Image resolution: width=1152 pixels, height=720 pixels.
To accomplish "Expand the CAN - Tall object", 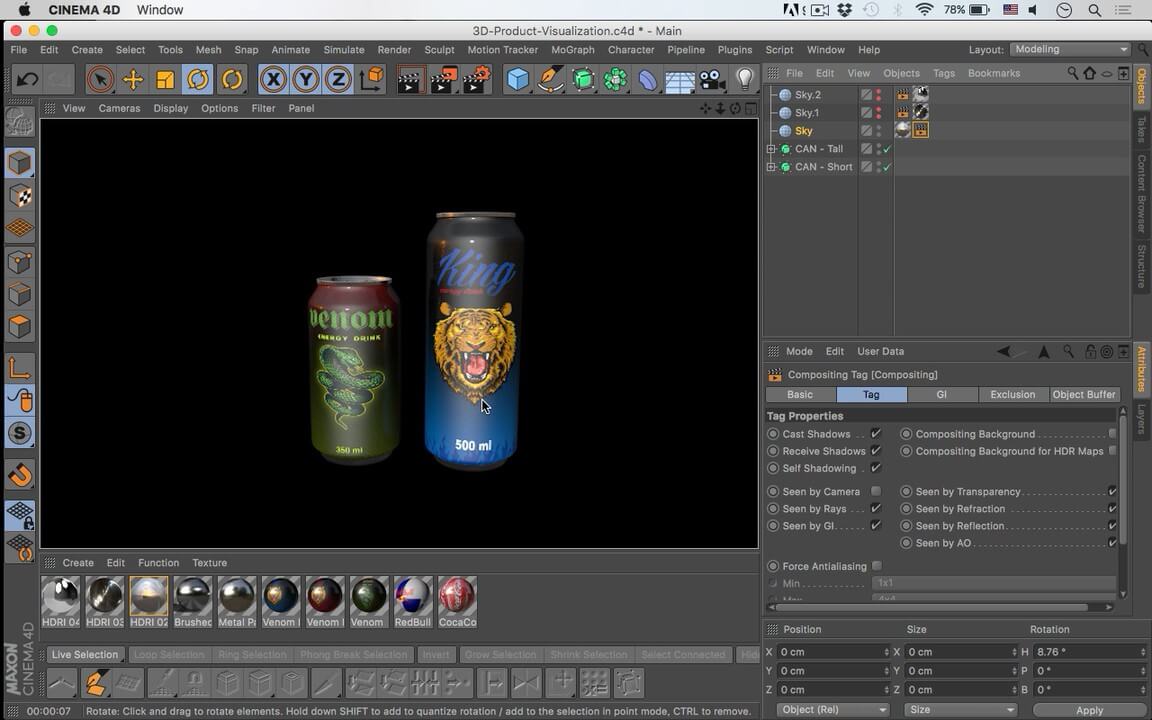I will 771,149.
